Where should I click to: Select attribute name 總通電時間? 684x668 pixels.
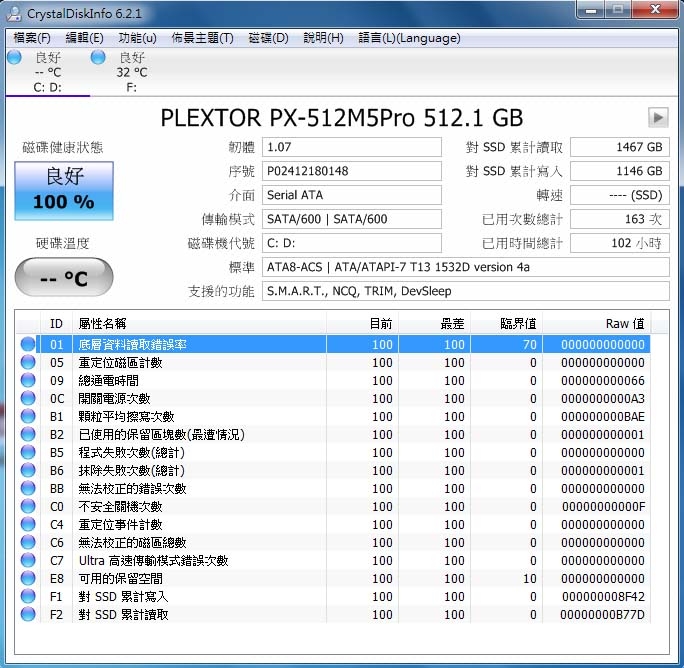109,380
